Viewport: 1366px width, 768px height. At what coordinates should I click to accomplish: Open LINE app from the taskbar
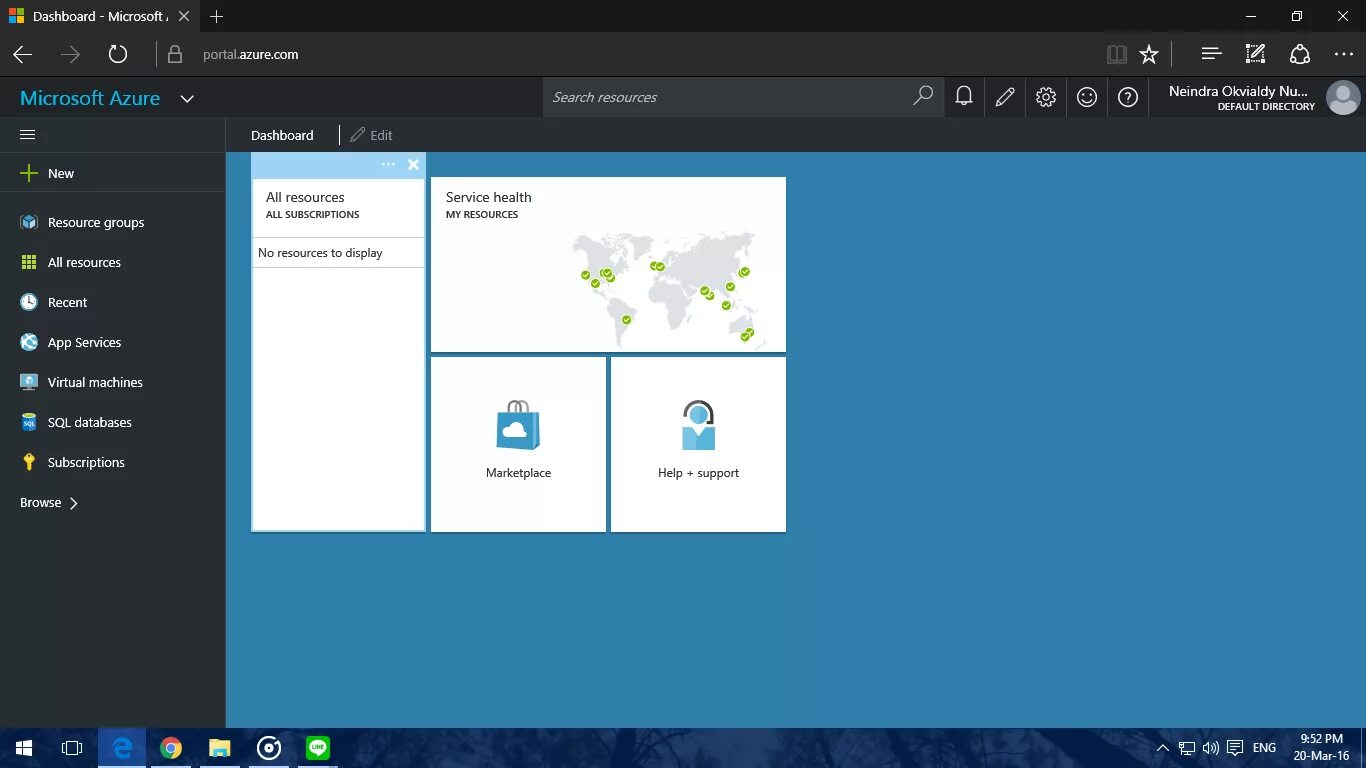(318, 748)
